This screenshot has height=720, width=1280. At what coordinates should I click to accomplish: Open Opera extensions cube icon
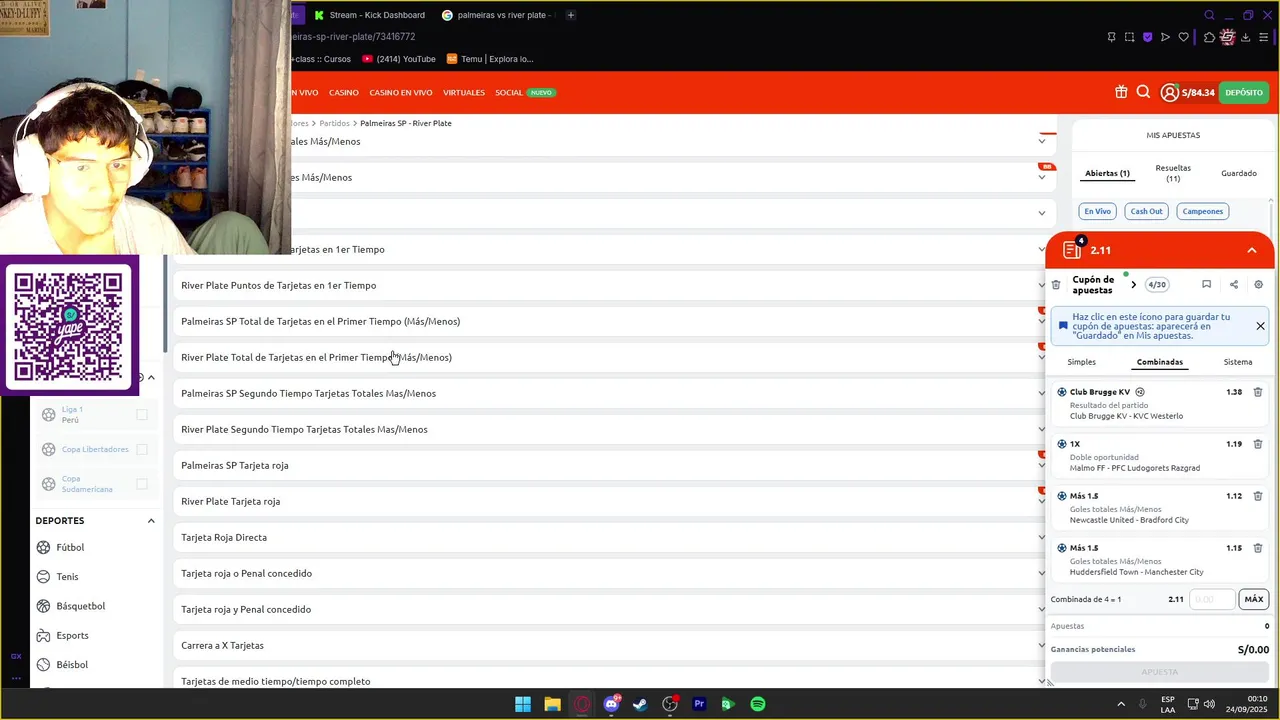[x=1209, y=37]
